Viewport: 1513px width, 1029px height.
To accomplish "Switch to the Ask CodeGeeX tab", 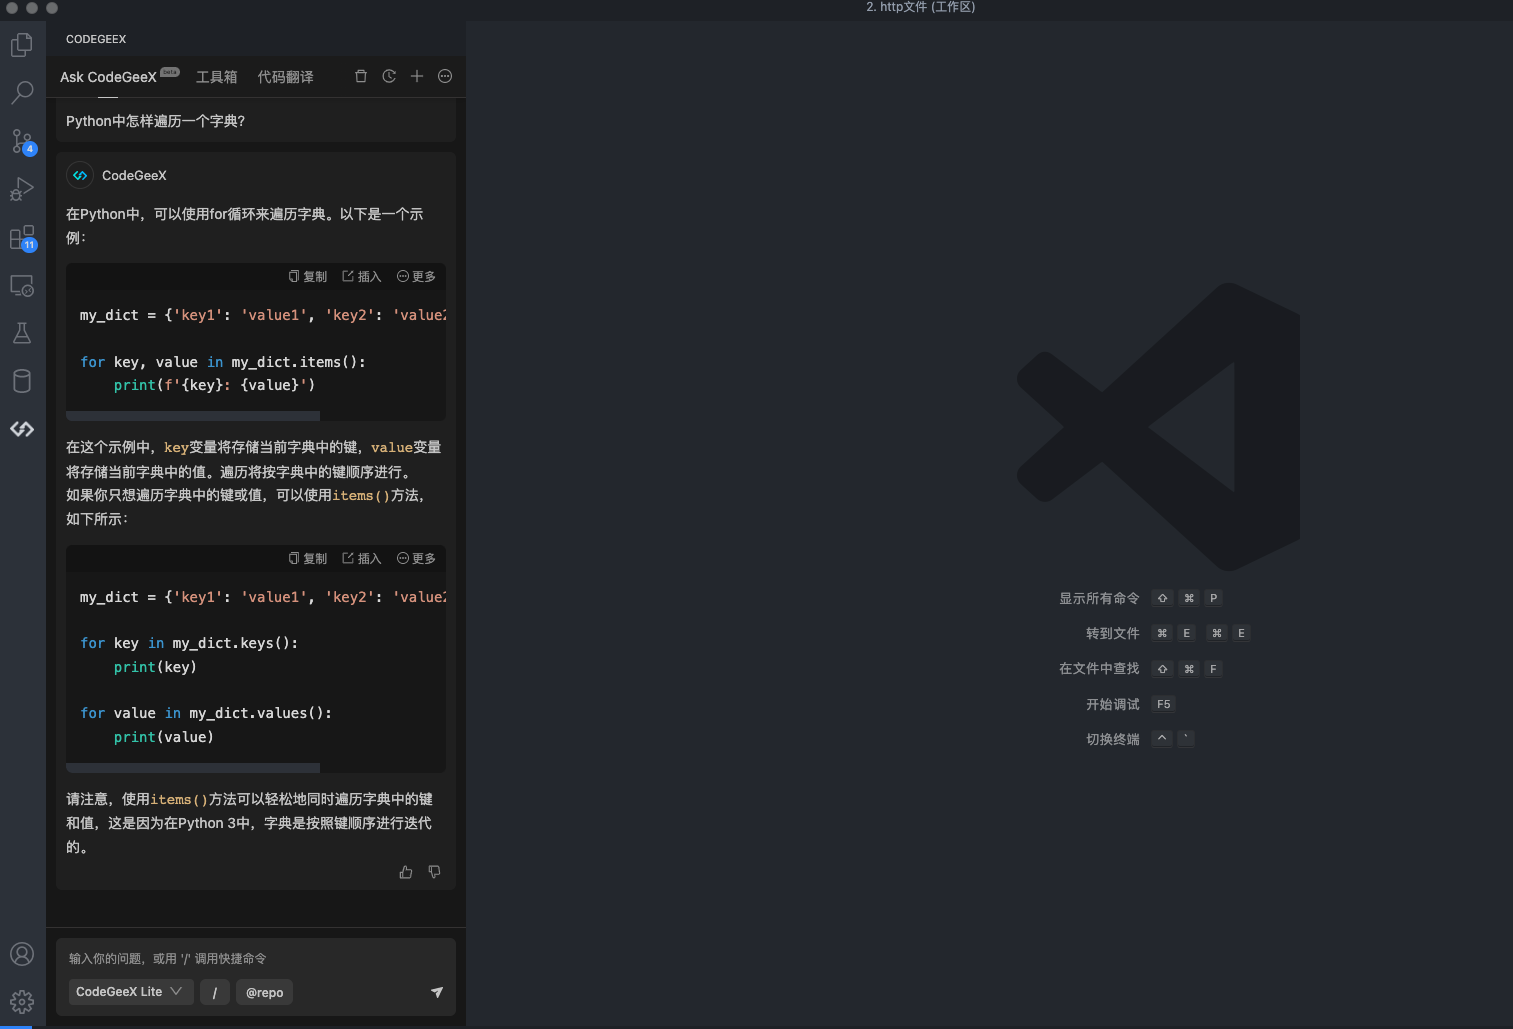I will [108, 77].
